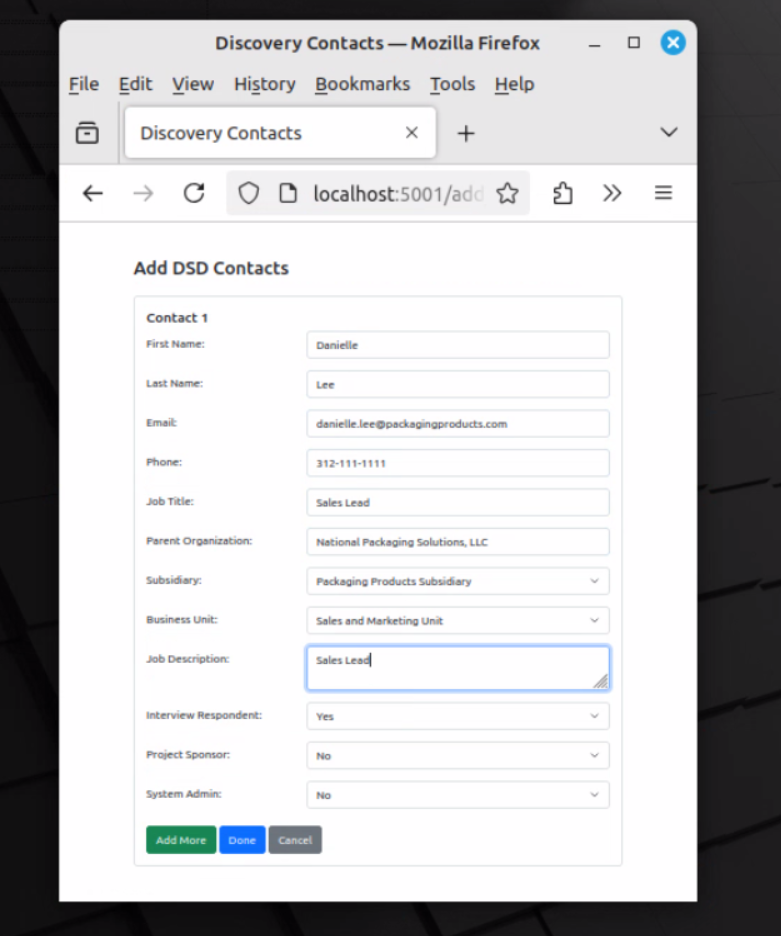Minimize the Firefox window

[x=594, y=44]
